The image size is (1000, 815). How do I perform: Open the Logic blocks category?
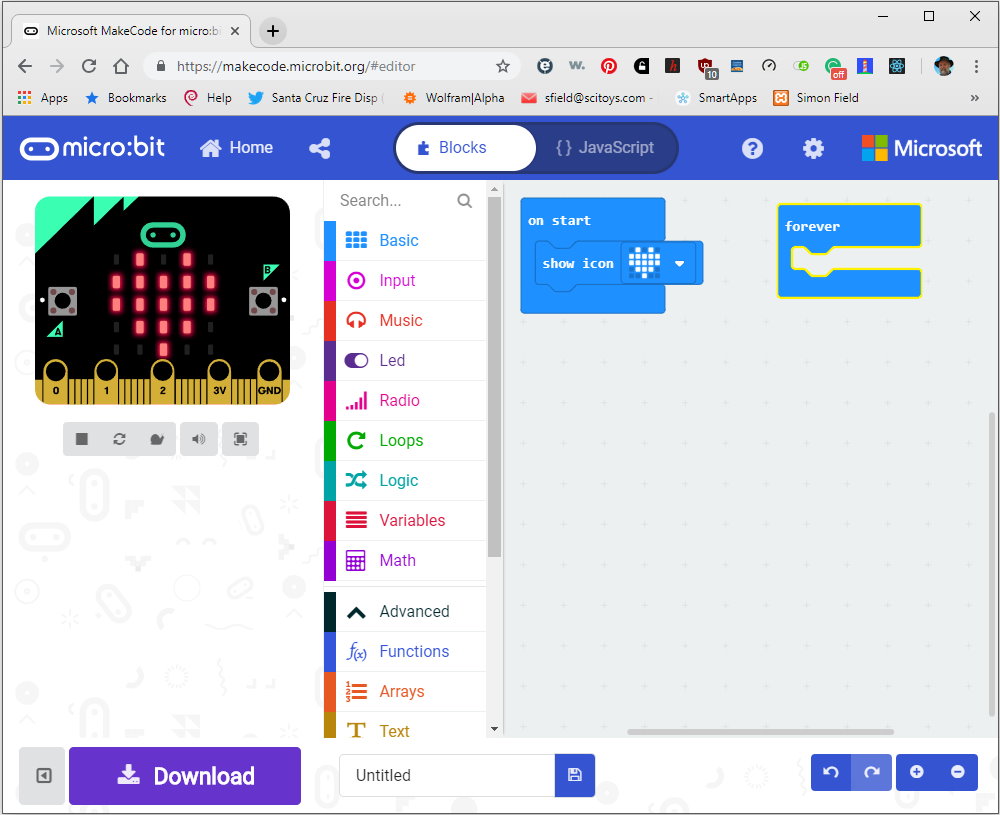(x=405, y=480)
